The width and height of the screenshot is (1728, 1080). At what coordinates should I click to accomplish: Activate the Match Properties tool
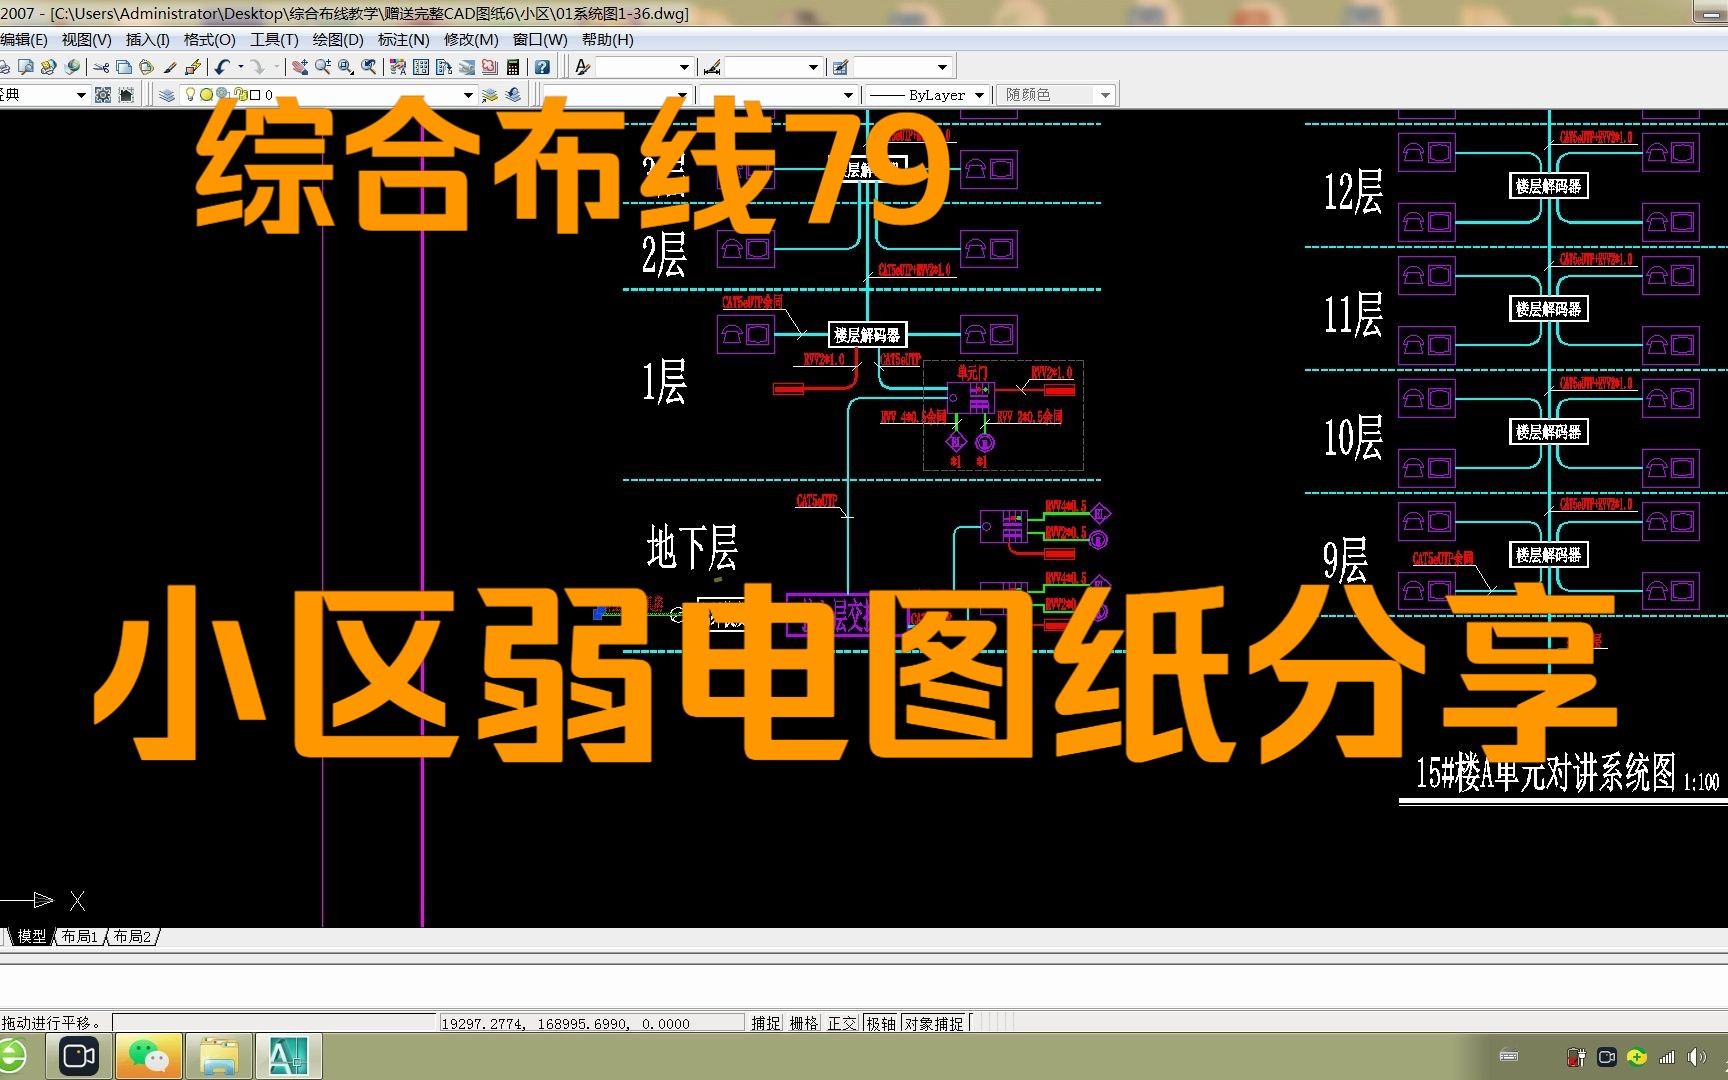tap(170, 67)
